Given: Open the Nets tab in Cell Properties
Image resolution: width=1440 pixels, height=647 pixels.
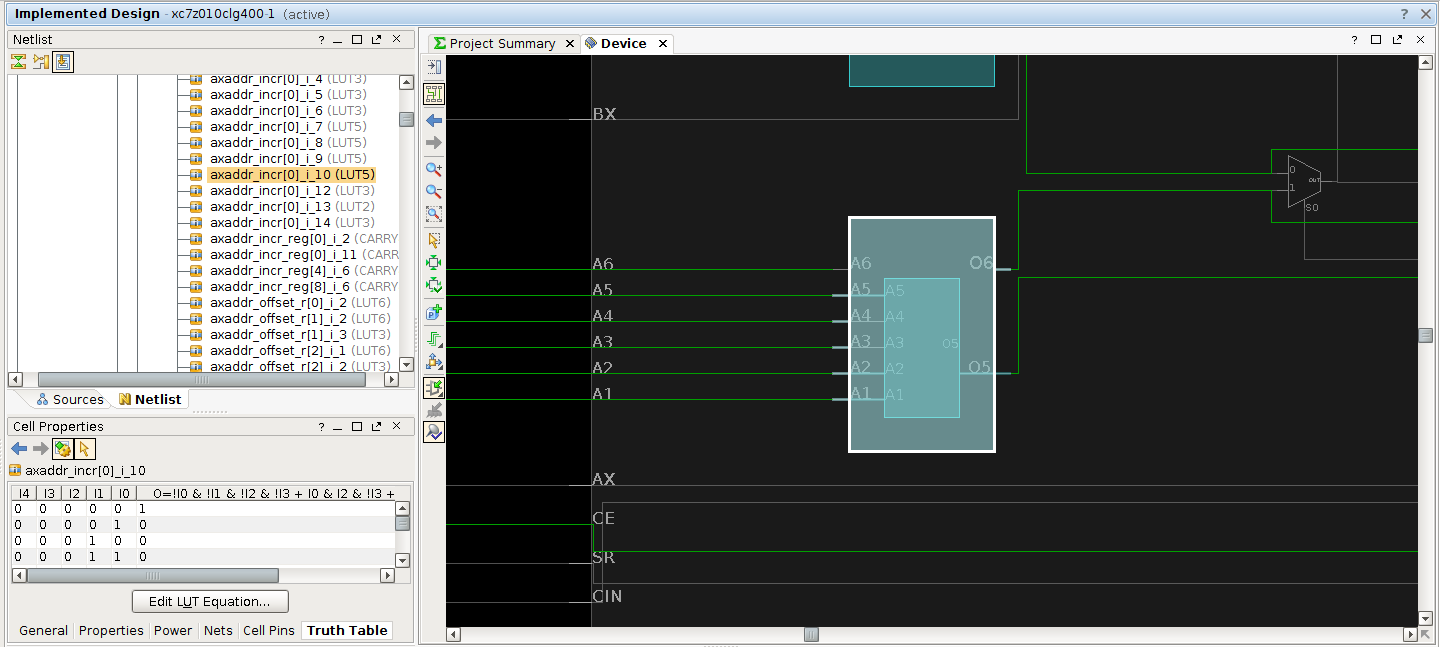Looking at the screenshot, I should (217, 630).
